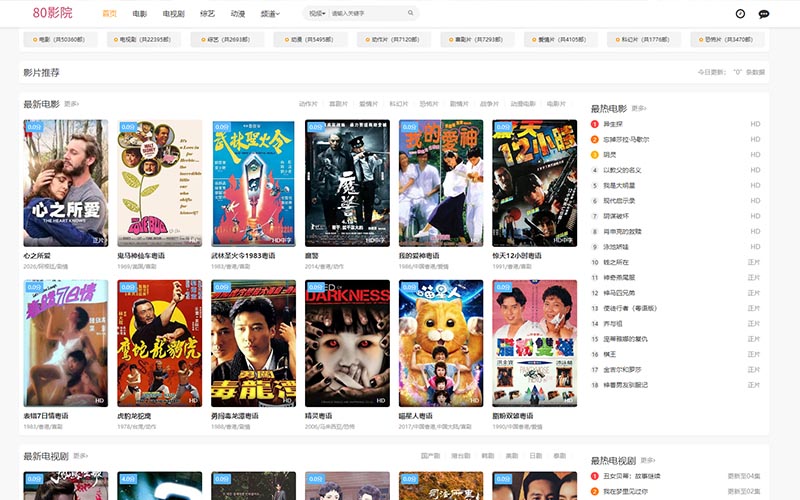Click 更多 next to 最新电视剧
Screen dimensions: 800x500
coord(81,456)
